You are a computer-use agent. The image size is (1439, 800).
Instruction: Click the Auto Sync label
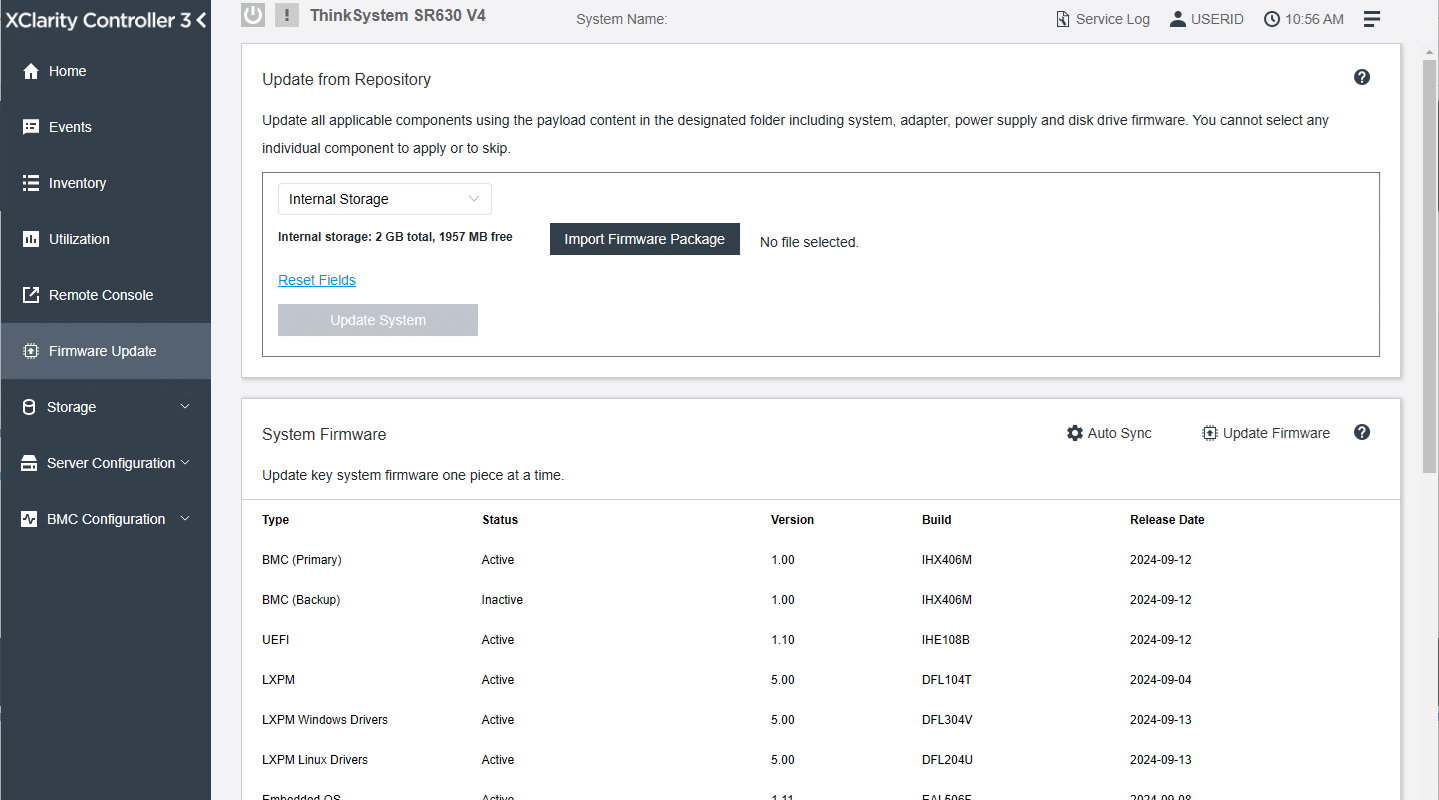click(1120, 433)
